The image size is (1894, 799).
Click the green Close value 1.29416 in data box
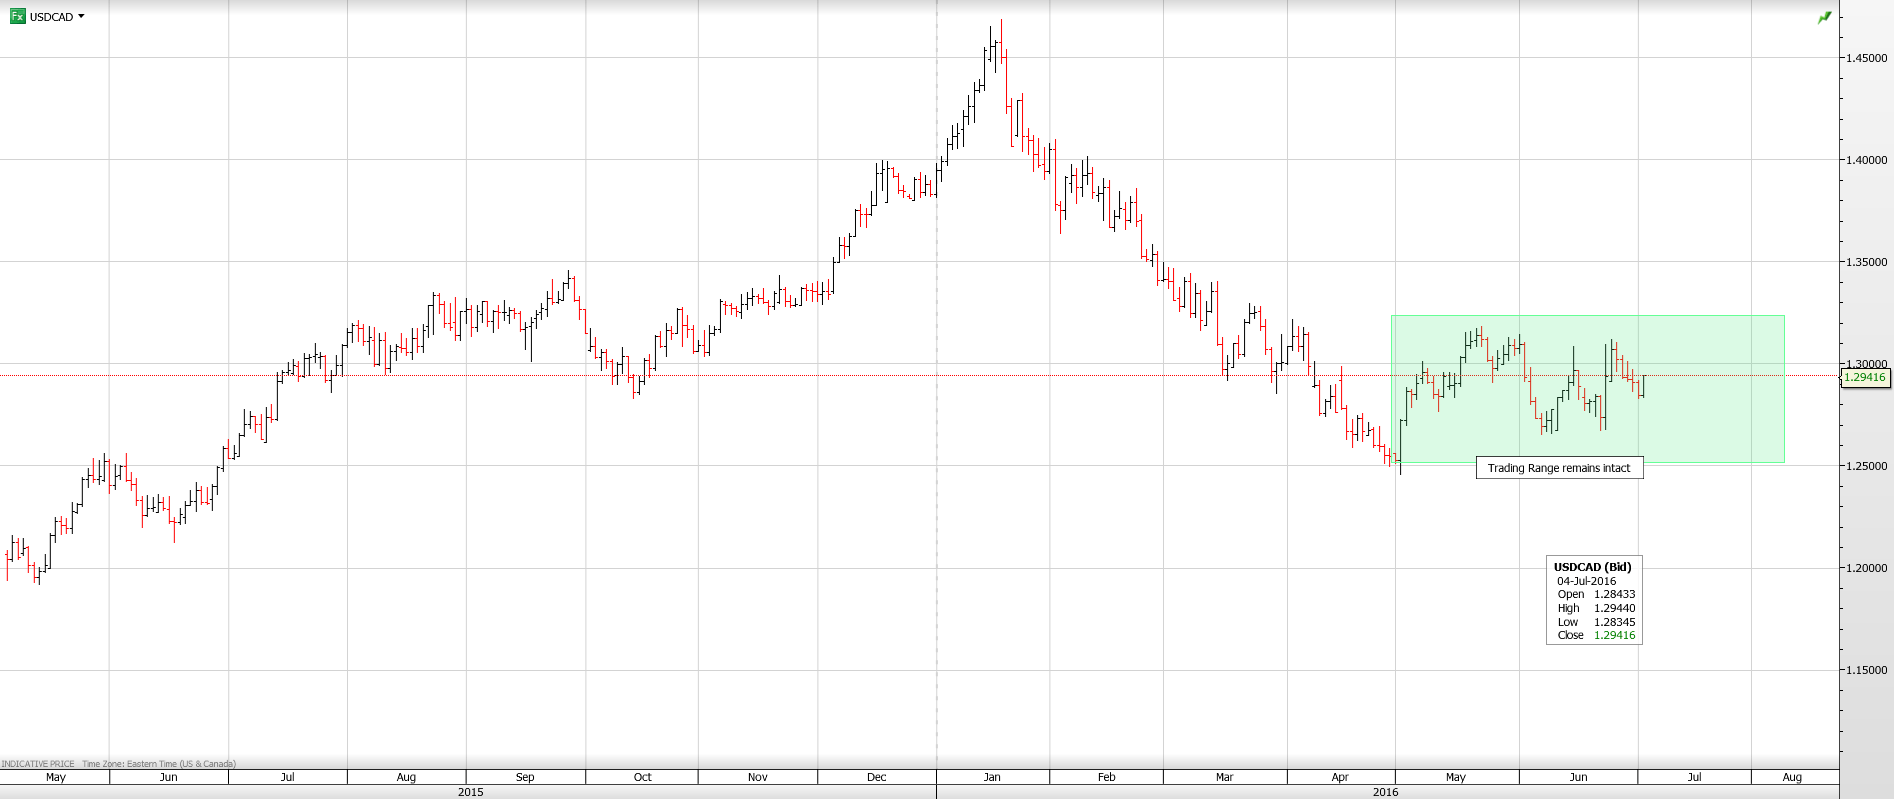coord(1614,635)
